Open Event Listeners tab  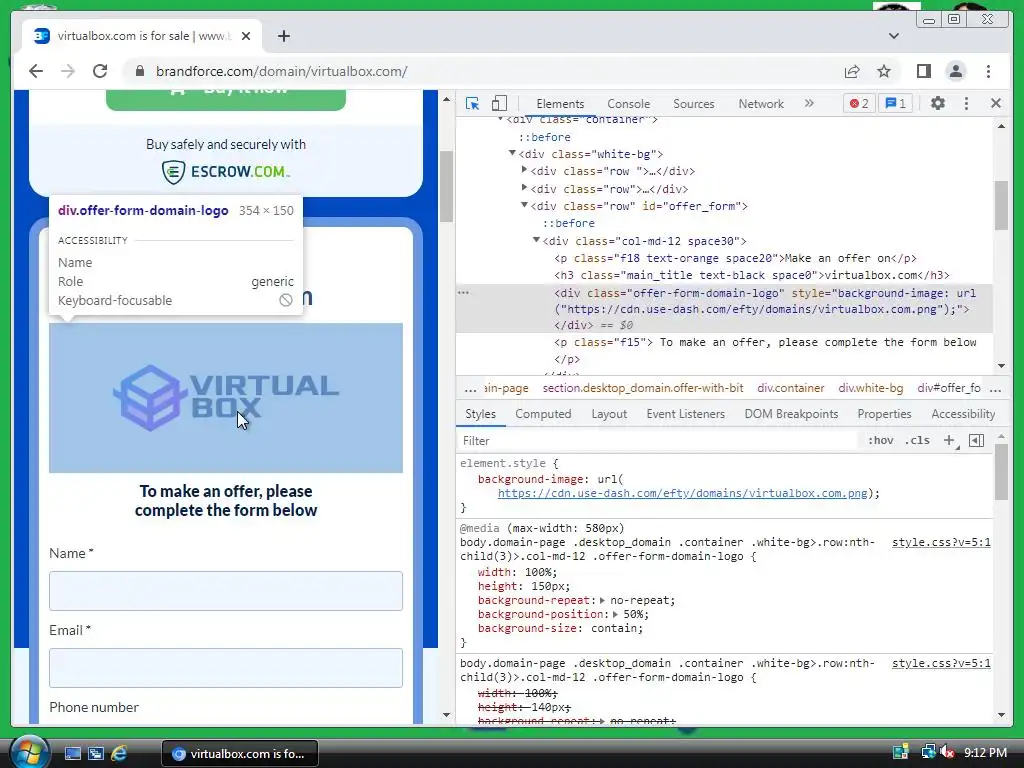[686, 414]
